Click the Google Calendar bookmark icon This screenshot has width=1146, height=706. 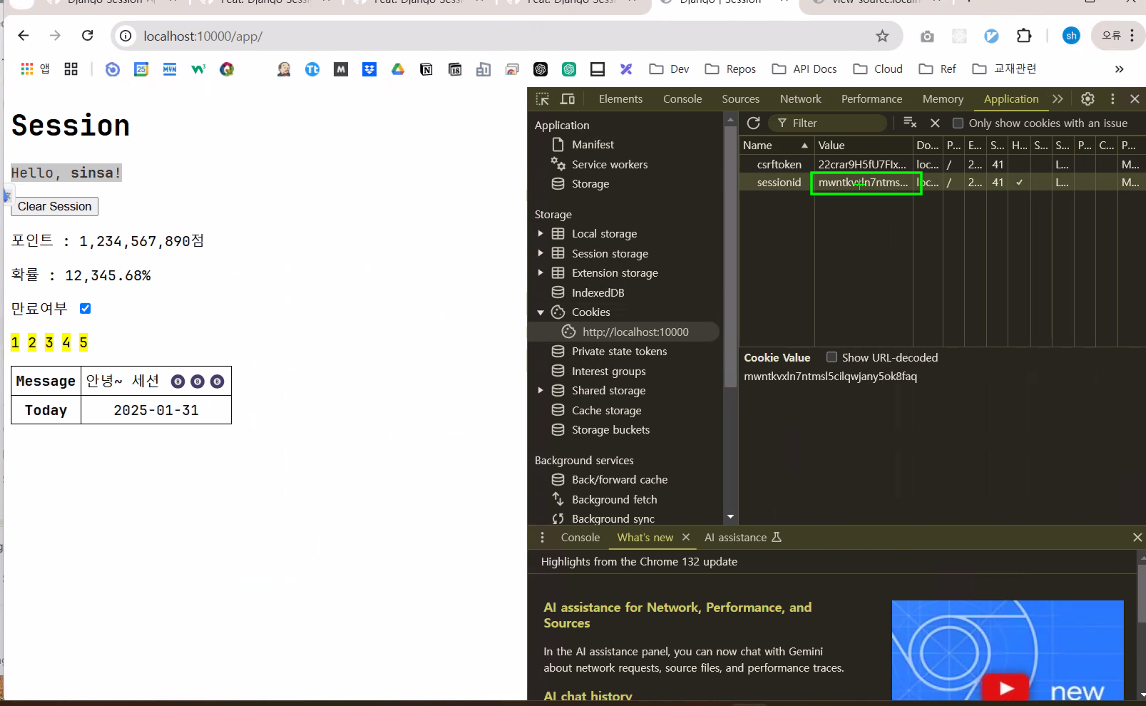click(141, 69)
